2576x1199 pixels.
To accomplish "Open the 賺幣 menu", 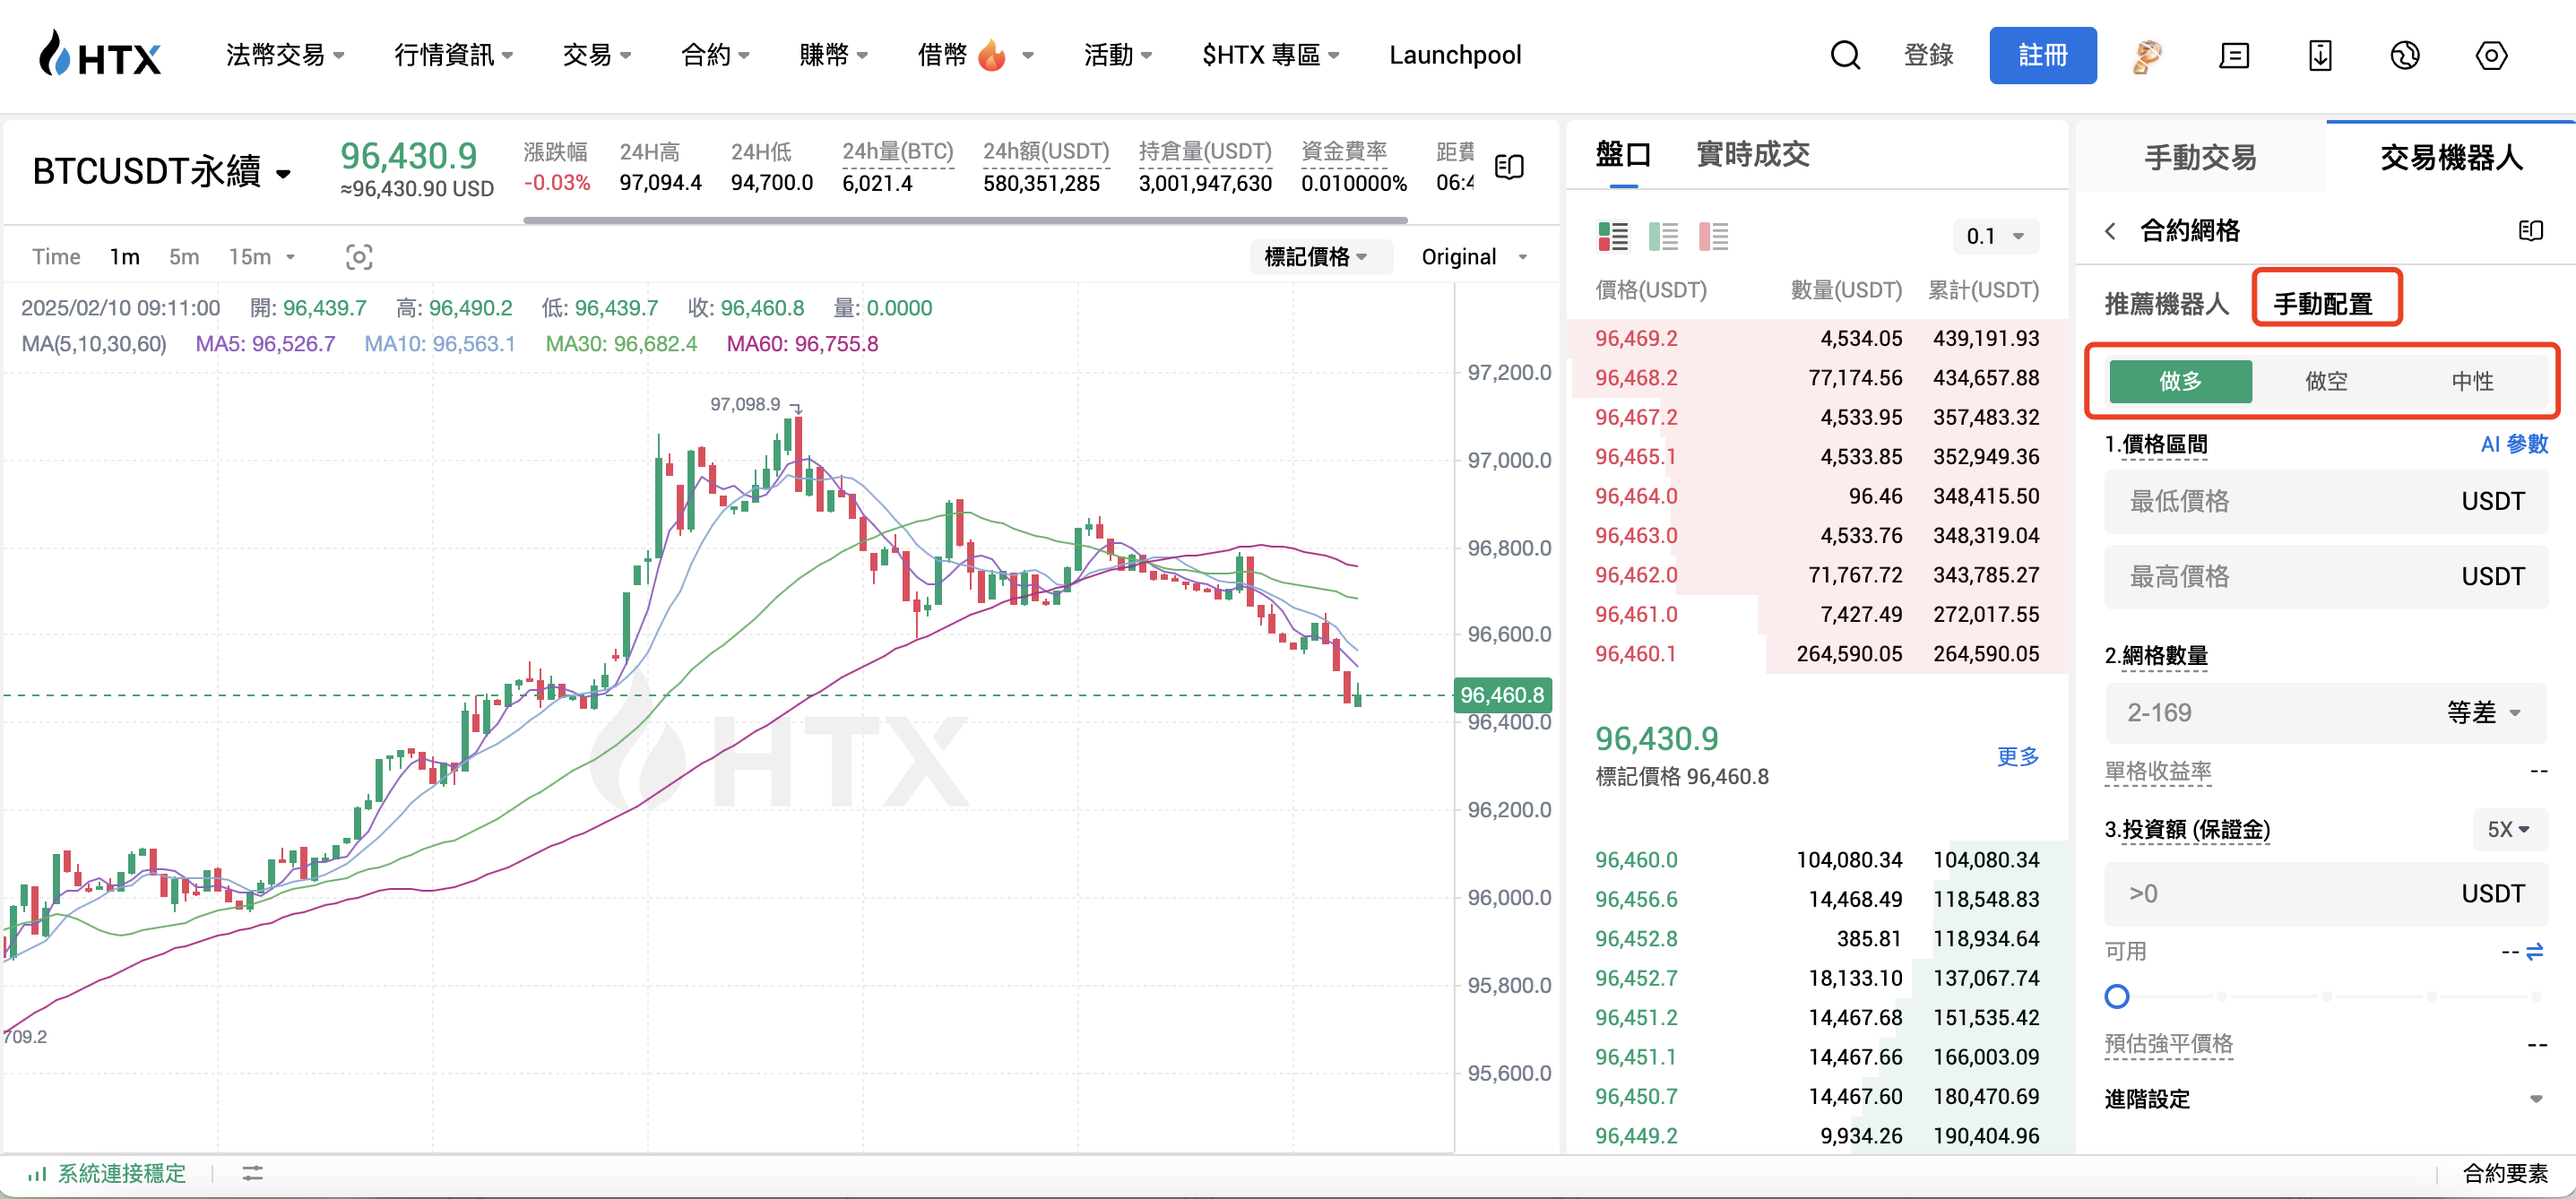I will click(833, 55).
